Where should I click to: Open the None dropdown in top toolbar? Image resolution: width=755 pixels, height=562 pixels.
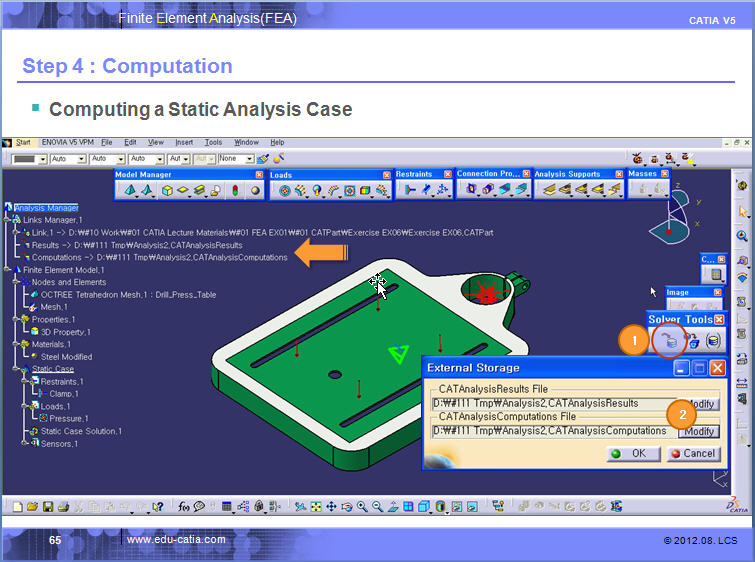pos(236,158)
